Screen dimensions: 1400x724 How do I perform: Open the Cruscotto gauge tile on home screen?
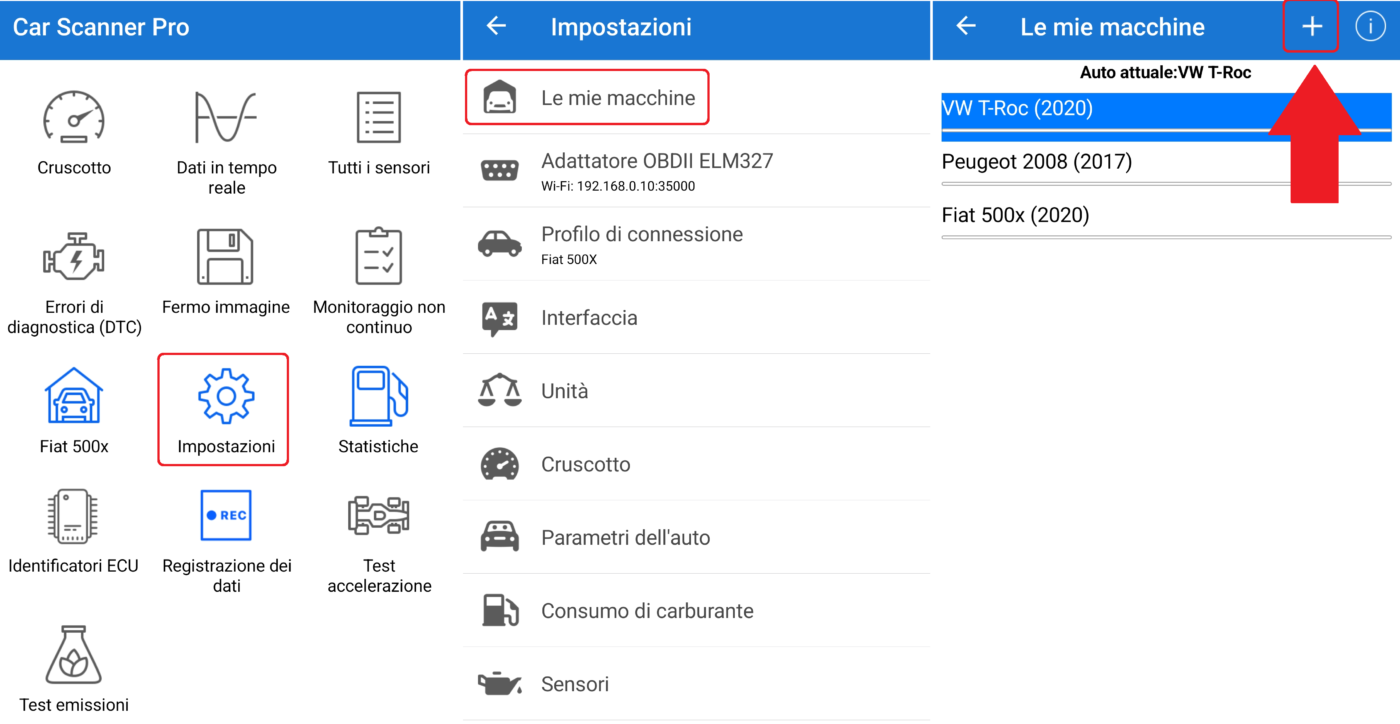click(x=74, y=132)
